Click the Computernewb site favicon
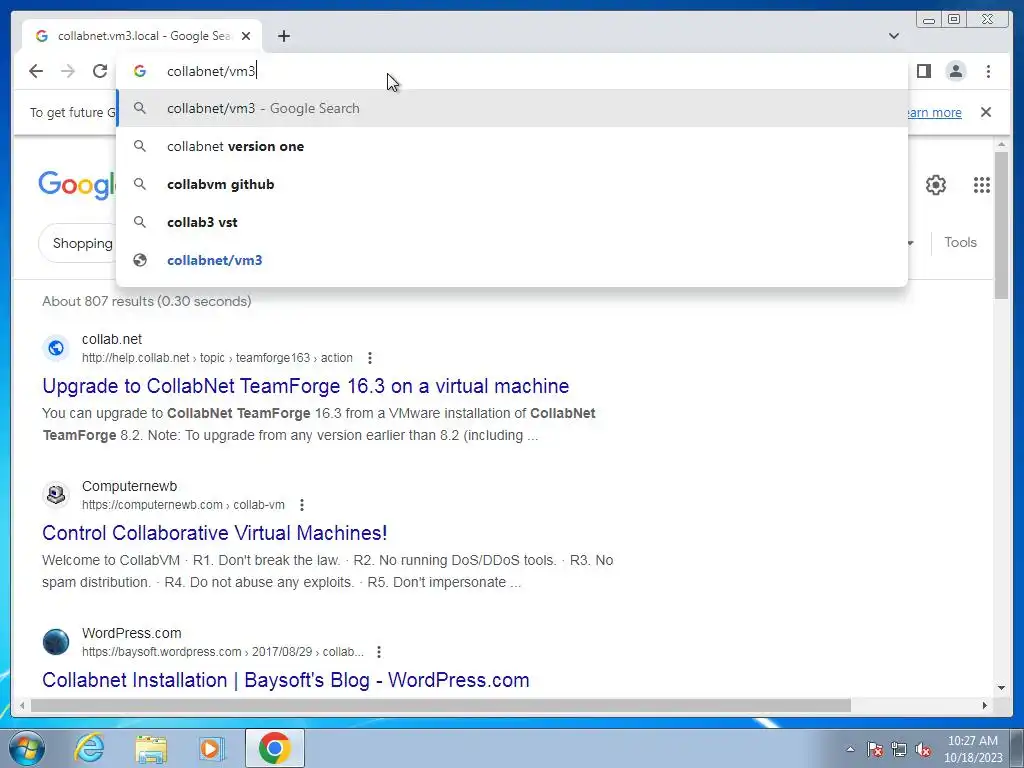This screenshot has width=1024, height=768. tap(56, 495)
